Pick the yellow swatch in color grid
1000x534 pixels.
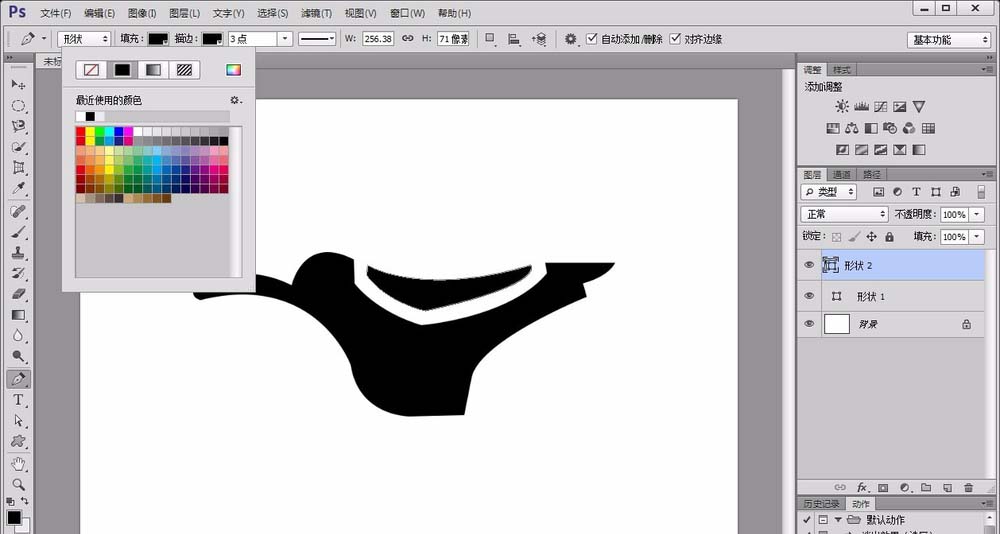point(90,131)
